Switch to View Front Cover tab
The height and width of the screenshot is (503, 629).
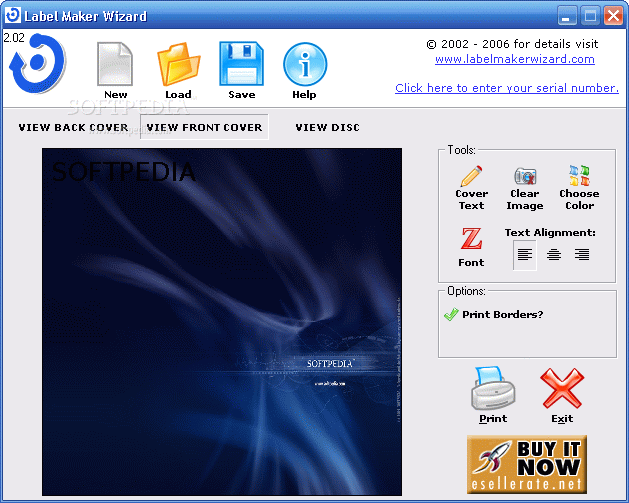[204, 127]
